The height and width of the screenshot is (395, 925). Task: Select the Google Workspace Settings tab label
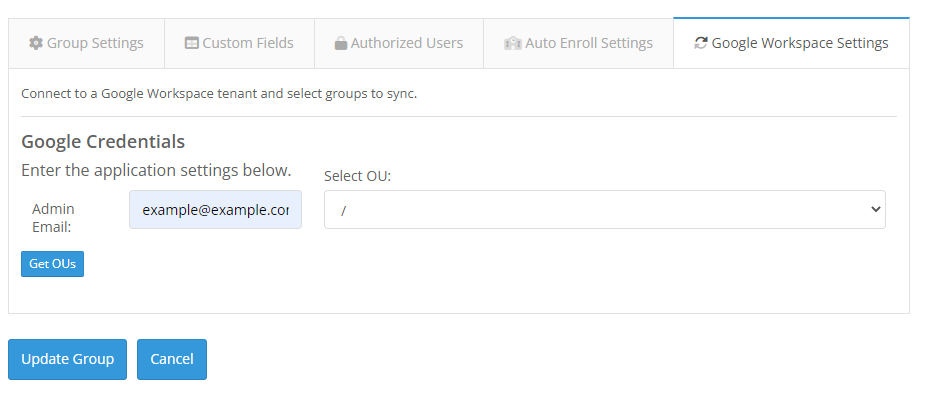click(800, 43)
